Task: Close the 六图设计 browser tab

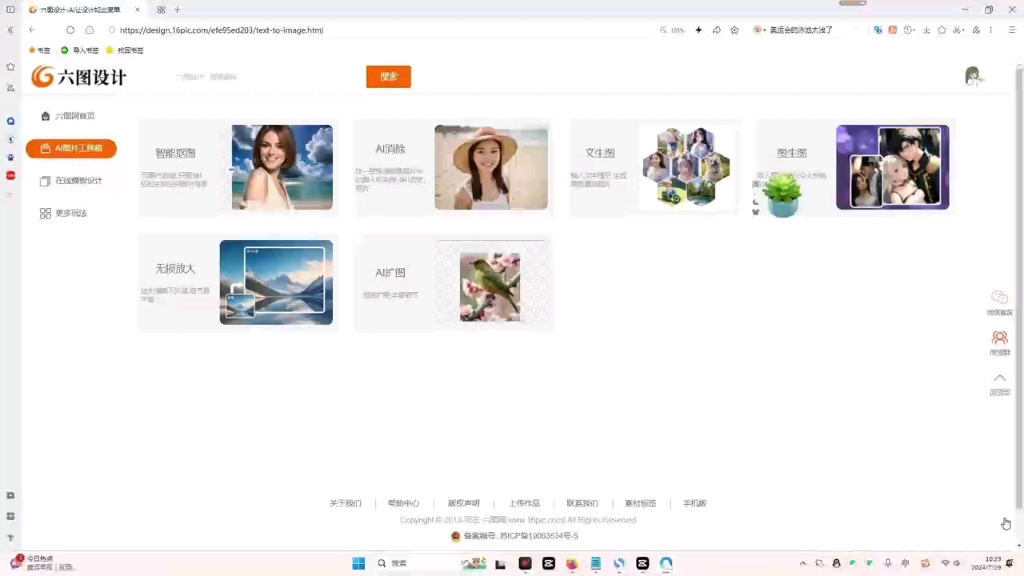Action: click(137, 10)
